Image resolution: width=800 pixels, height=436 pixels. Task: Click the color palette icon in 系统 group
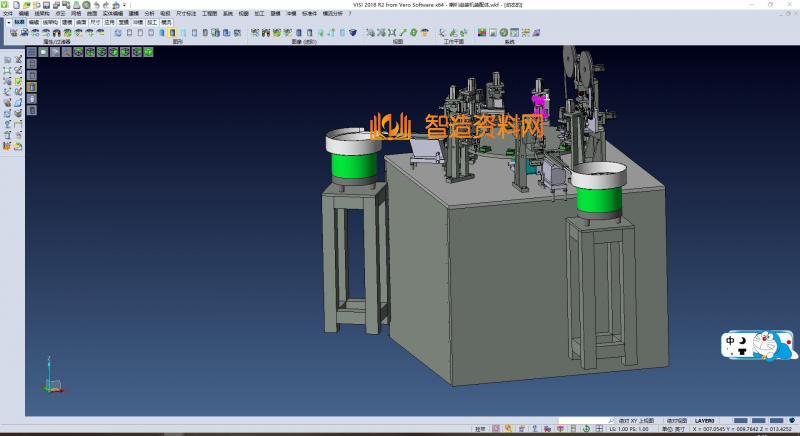pos(483,33)
